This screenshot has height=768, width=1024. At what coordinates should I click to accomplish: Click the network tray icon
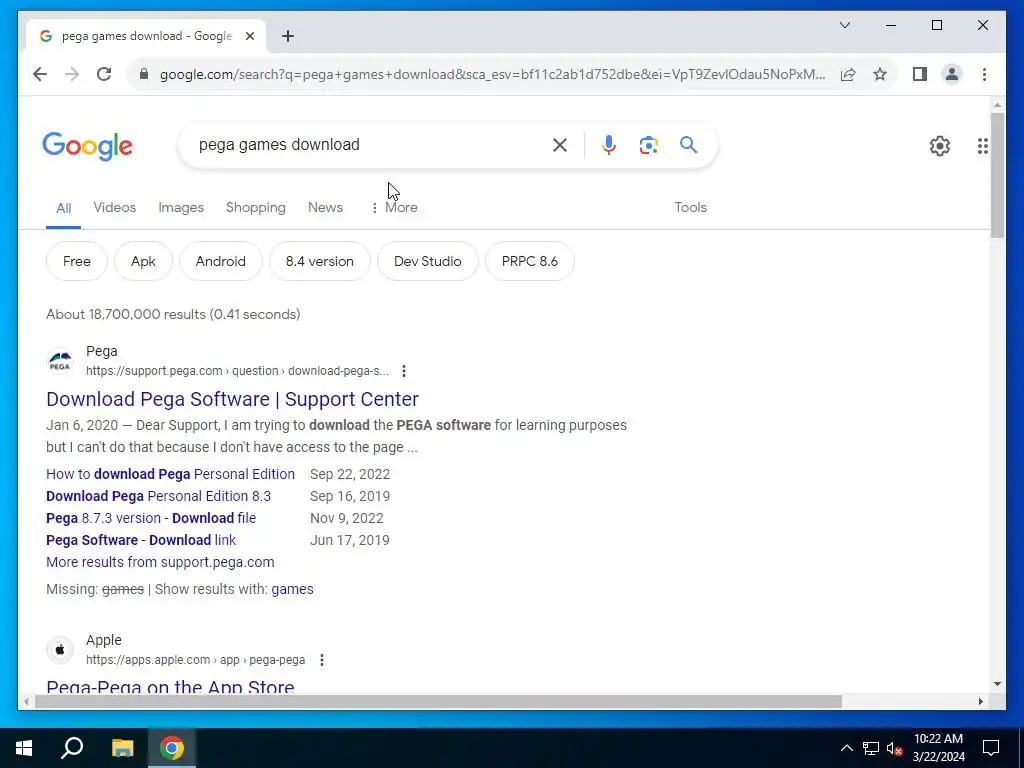[871, 748]
